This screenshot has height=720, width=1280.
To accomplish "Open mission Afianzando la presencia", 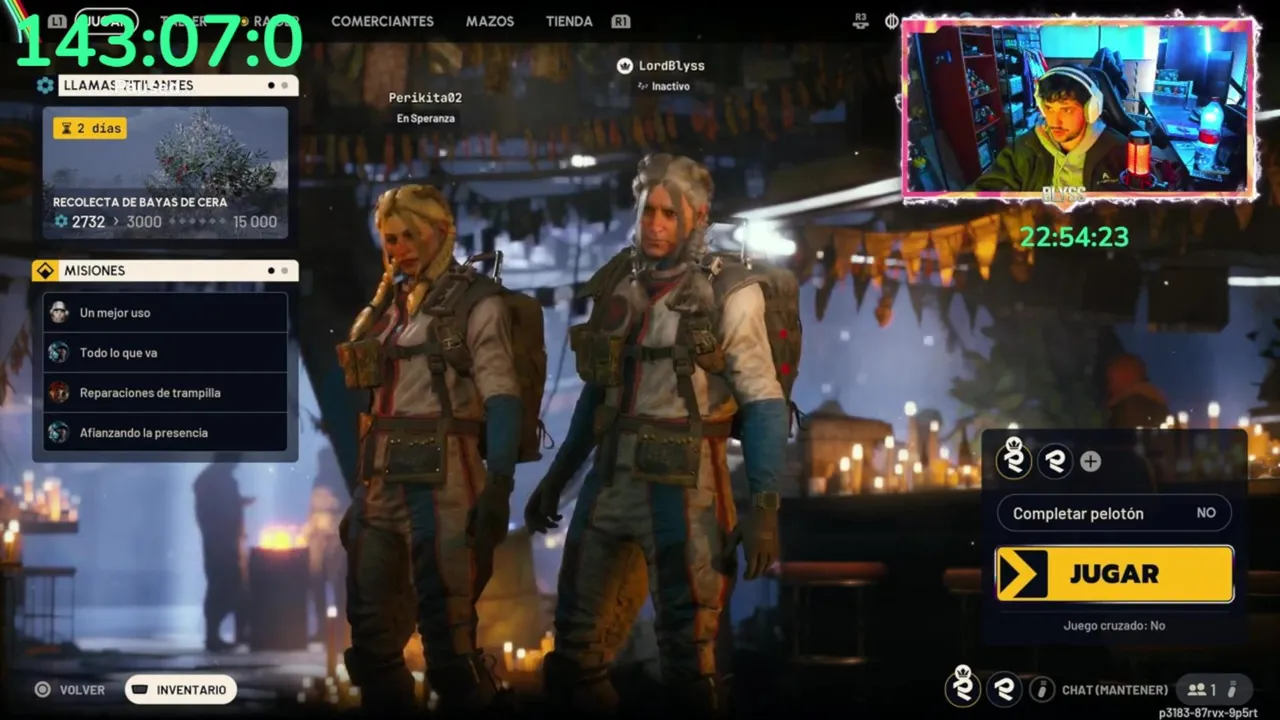I will [165, 433].
